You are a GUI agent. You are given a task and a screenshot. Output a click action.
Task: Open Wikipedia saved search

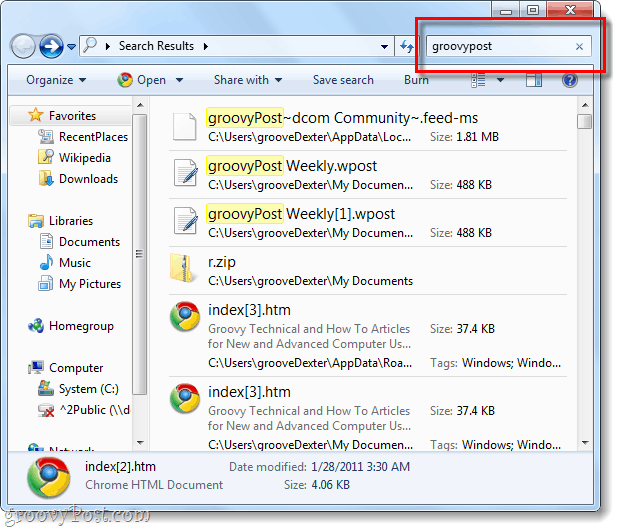pyautogui.click(x=85, y=158)
